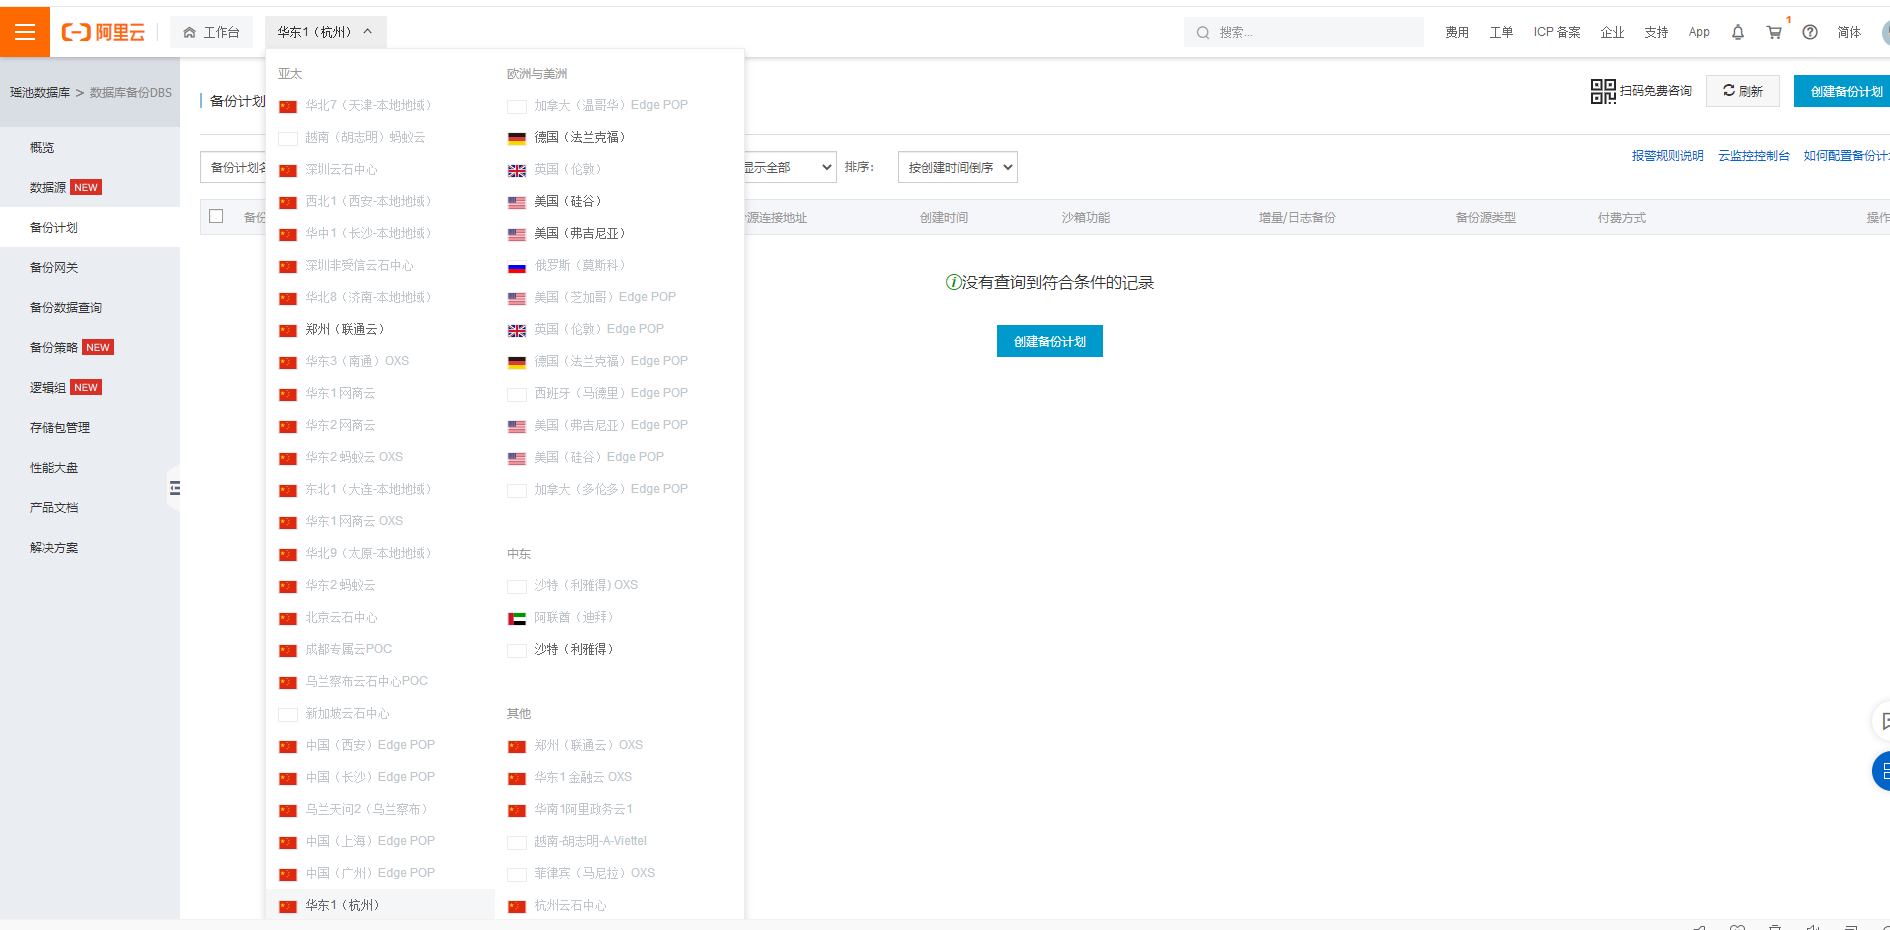This screenshot has width=1890, height=930.
Task: Click the 刷新 refresh button
Action: pyautogui.click(x=1743, y=91)
